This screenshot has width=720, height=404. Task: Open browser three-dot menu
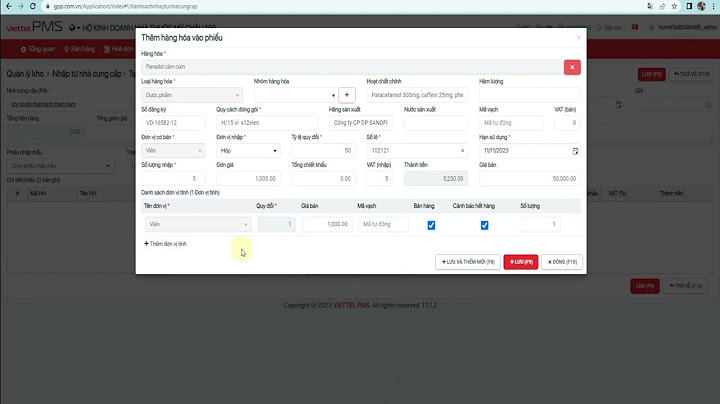pyautogui.click(x=713, y=6)
